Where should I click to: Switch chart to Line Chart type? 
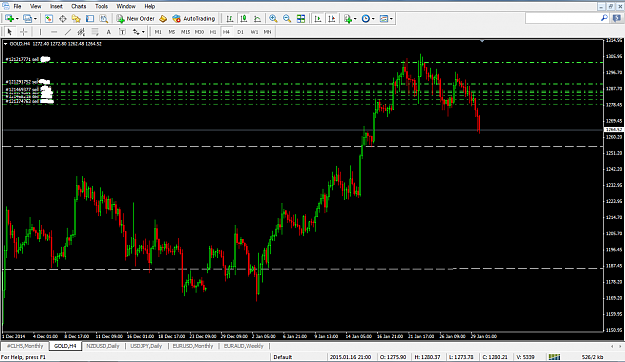[257, 19]
